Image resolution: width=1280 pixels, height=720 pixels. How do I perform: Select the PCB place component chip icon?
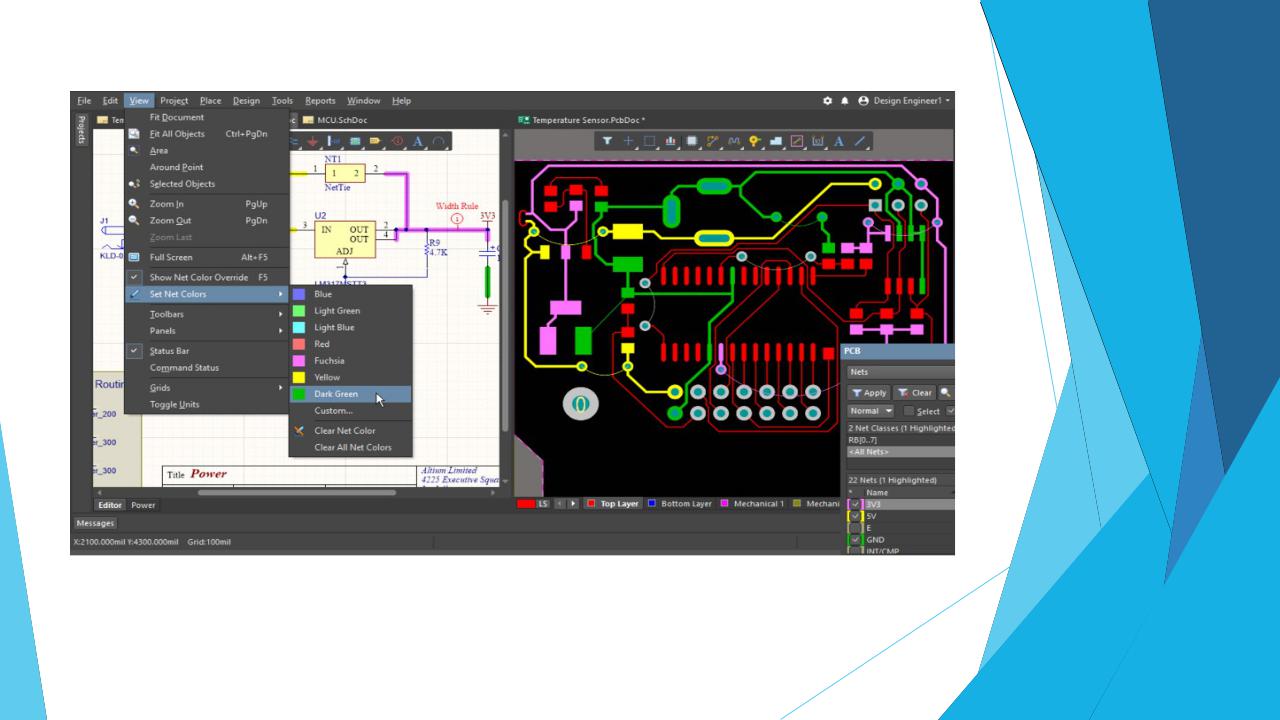click(692, 141)
